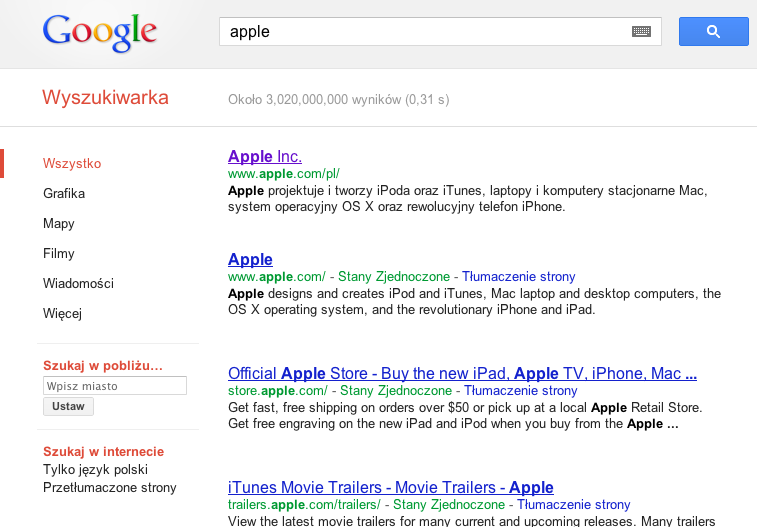Click the store.apple.com/ URL text
Viewport: 757px width, 527px height.
(278, 390)
